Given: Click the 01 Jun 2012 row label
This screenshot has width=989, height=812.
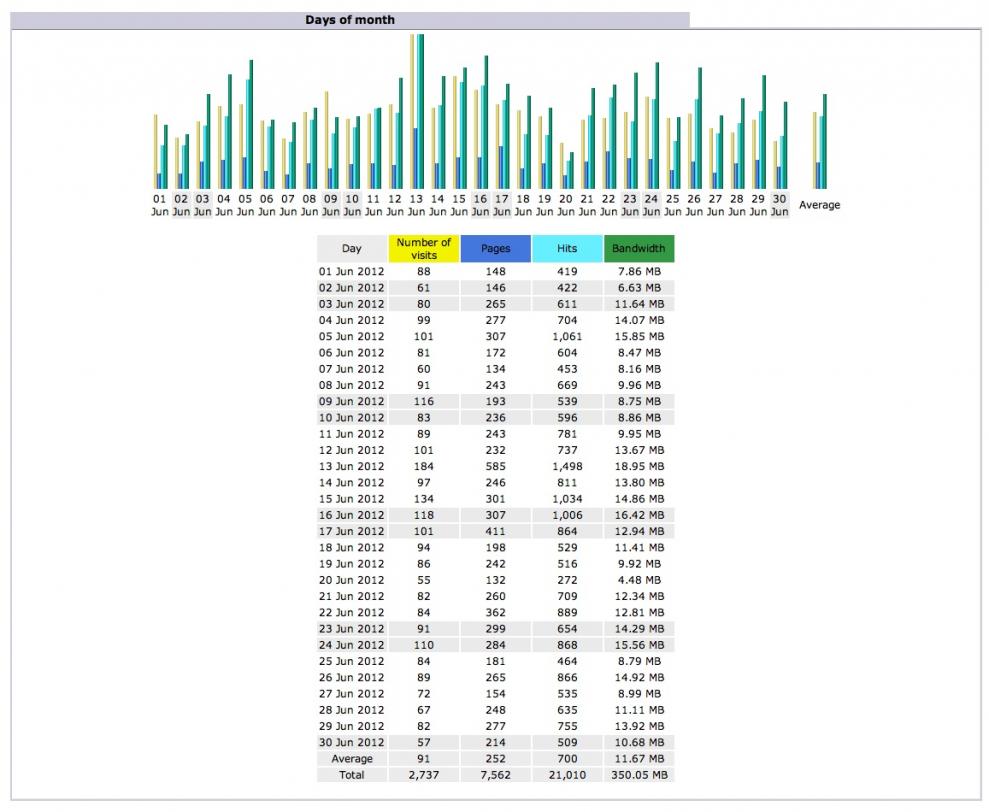Looking at the screenshot, I should pos(351,271).
